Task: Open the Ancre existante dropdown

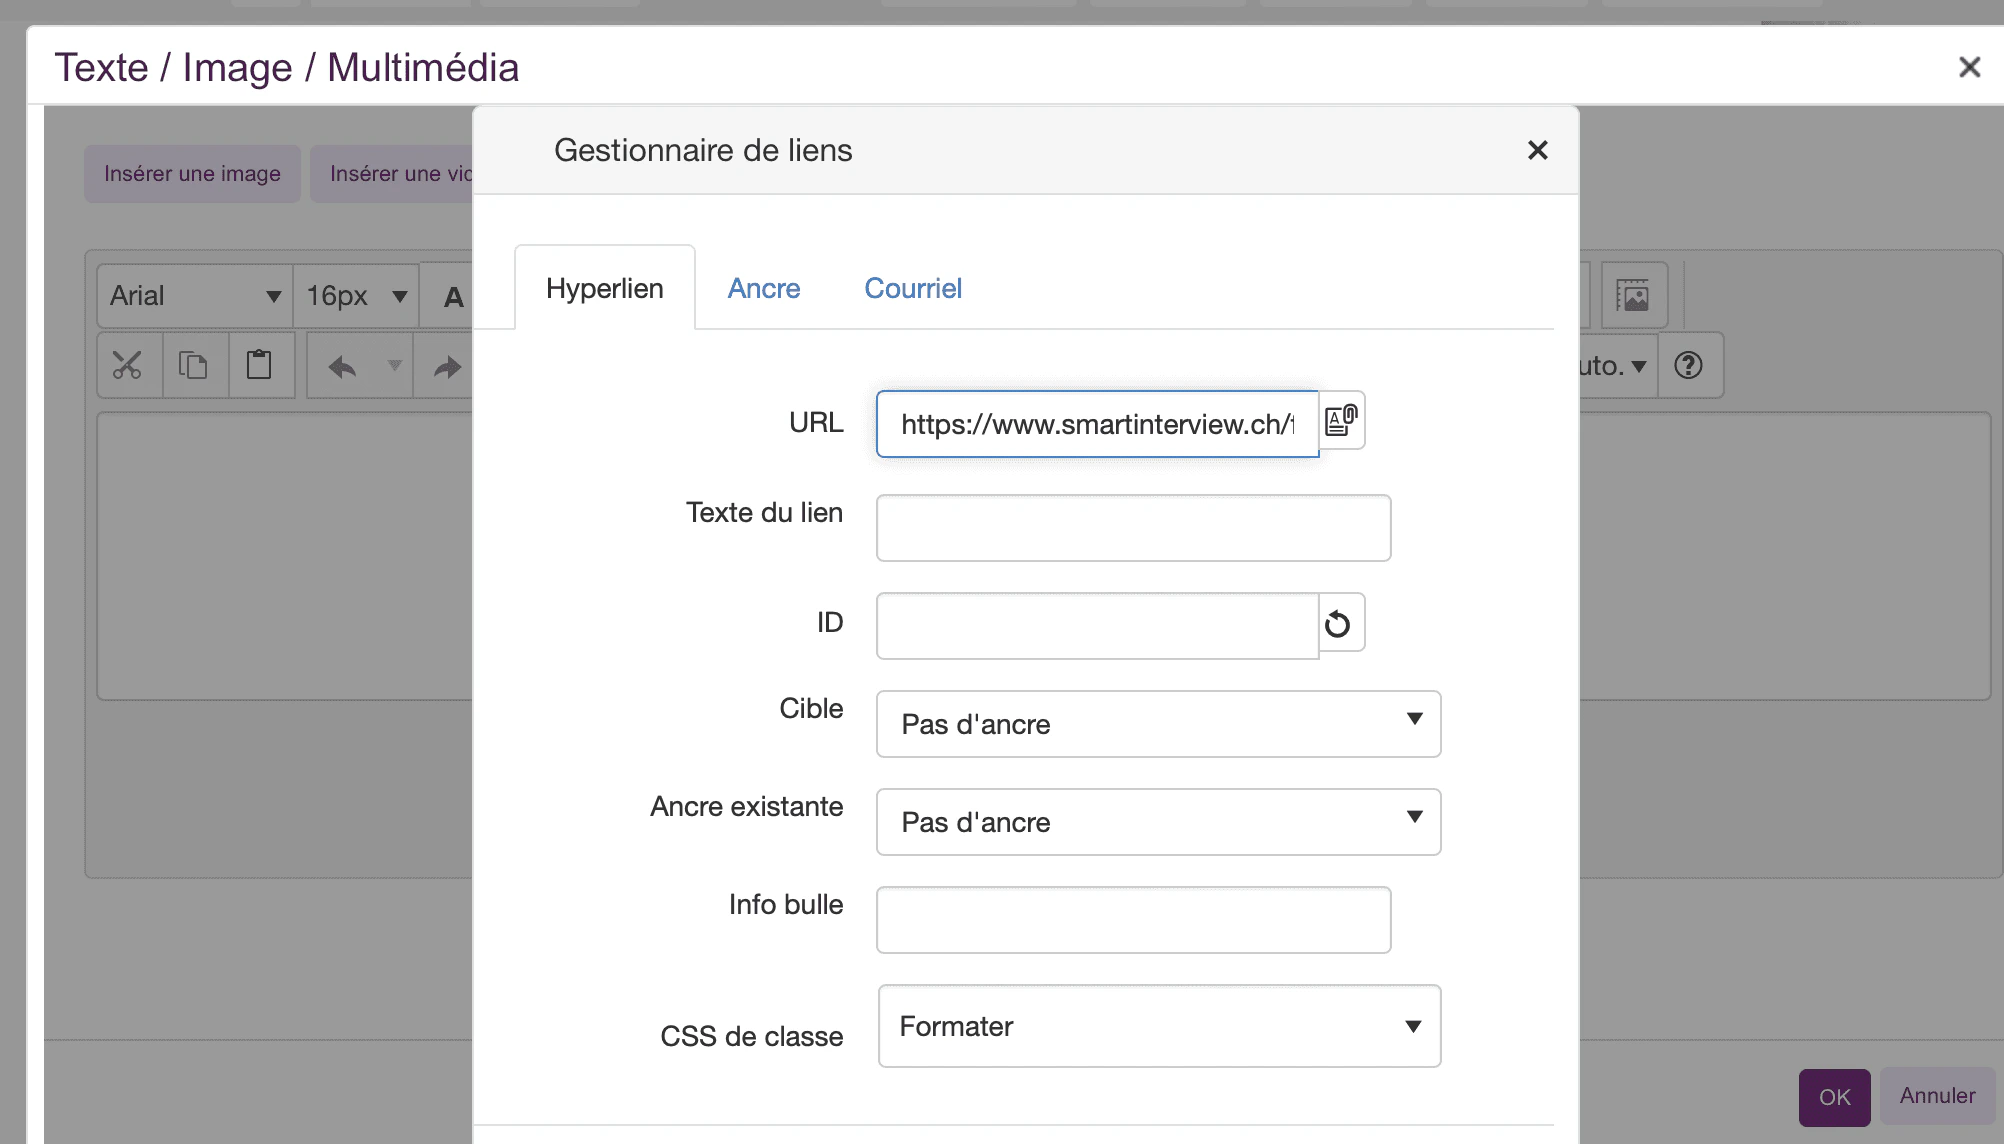Action: coord(1158,821)
